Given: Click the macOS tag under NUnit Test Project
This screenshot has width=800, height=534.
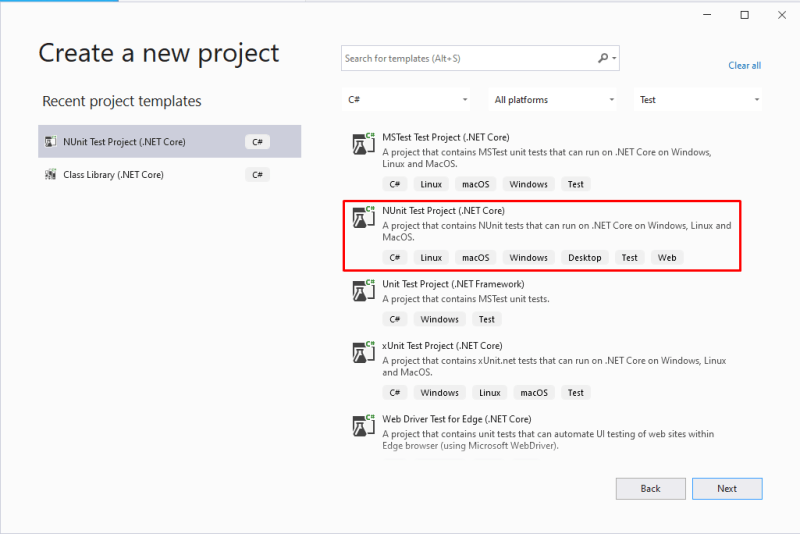Looking at the screenshot, I should click(x=476, y=258).
